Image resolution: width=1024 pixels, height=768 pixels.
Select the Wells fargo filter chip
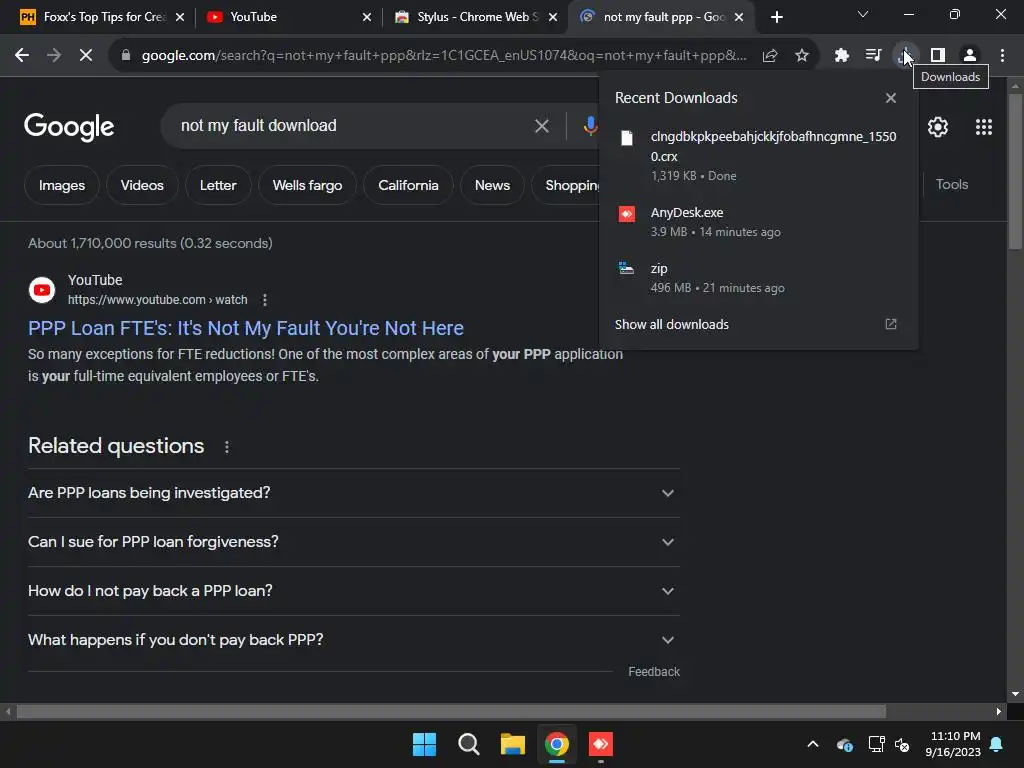[308, 185]
